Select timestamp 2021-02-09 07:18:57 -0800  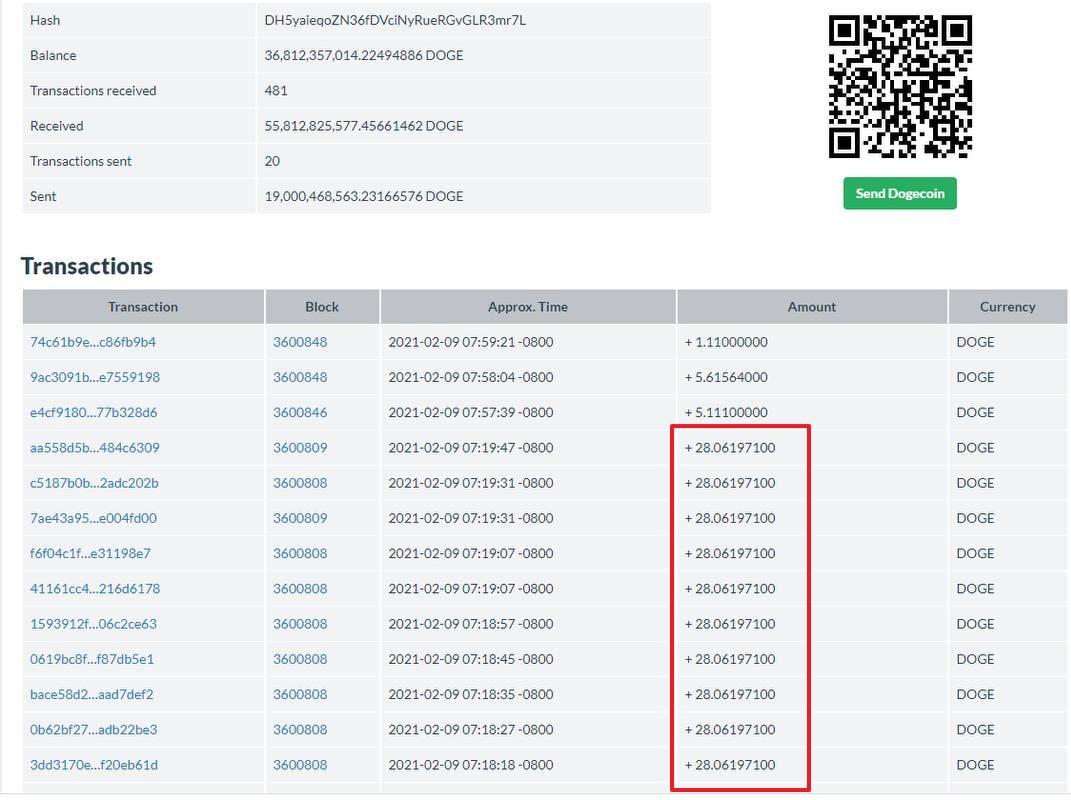pos(471,624)
